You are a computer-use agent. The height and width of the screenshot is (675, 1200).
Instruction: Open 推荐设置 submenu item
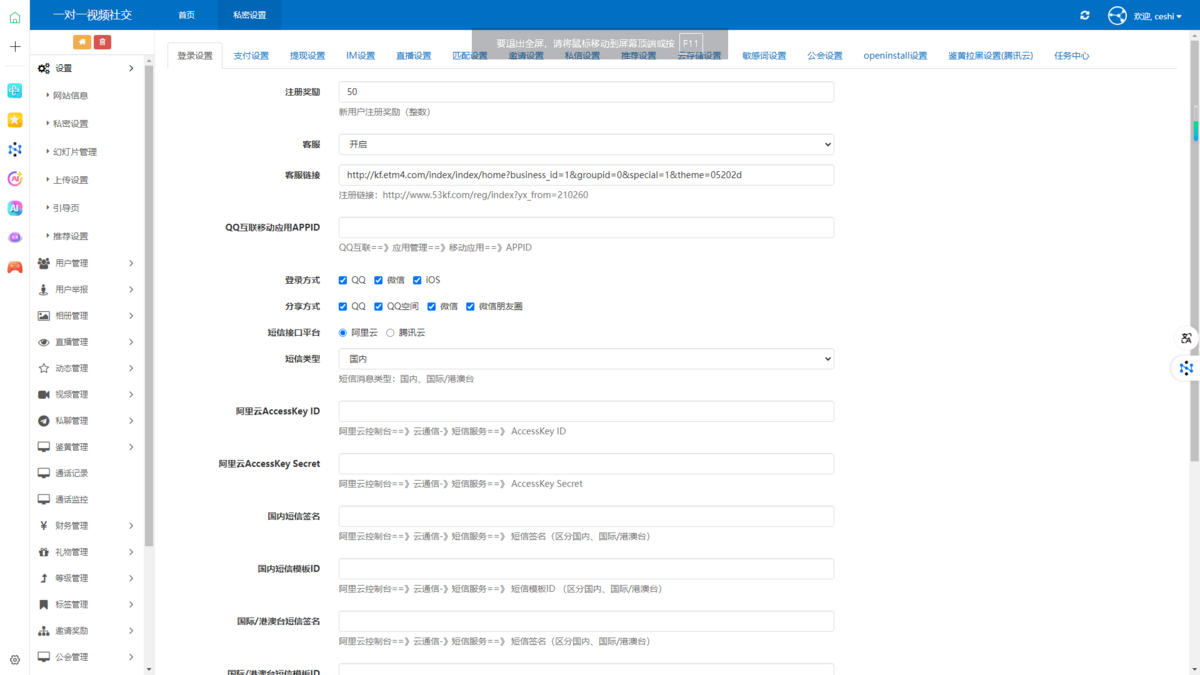point(70,236)
